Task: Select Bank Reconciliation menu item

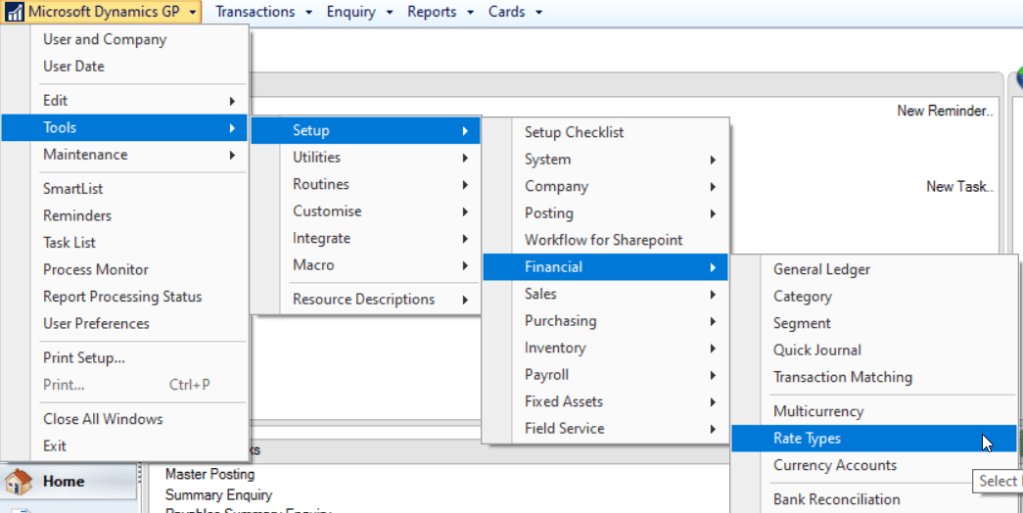Action: coord(836,499)
